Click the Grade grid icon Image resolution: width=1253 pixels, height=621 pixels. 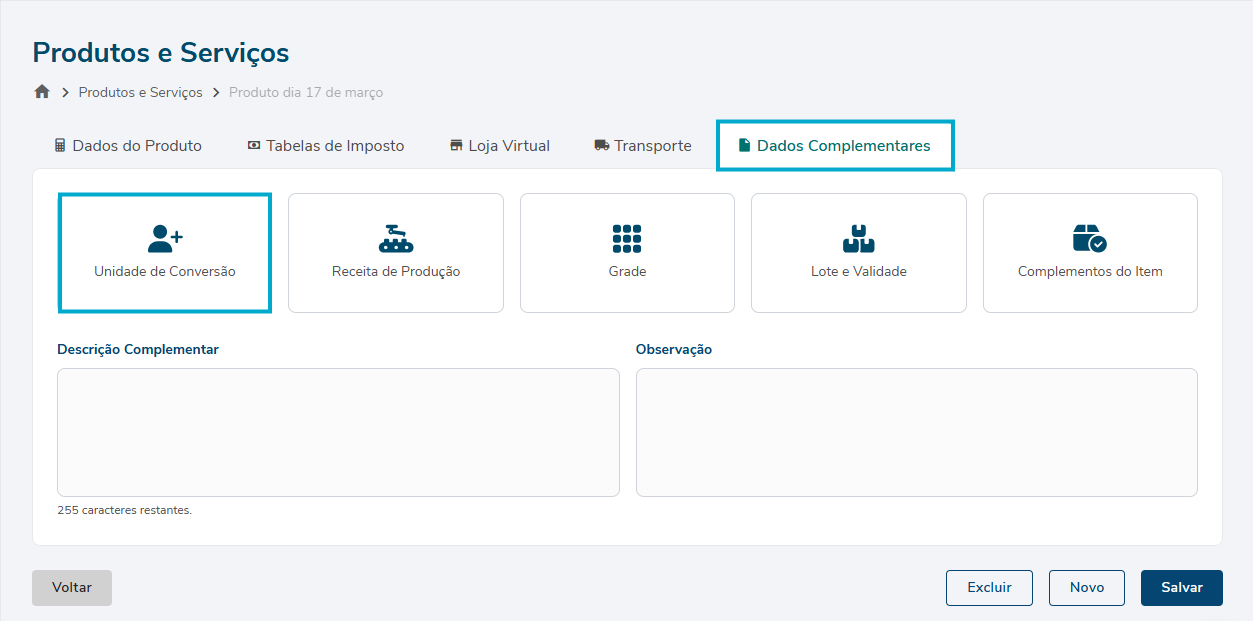click(627, 238)
